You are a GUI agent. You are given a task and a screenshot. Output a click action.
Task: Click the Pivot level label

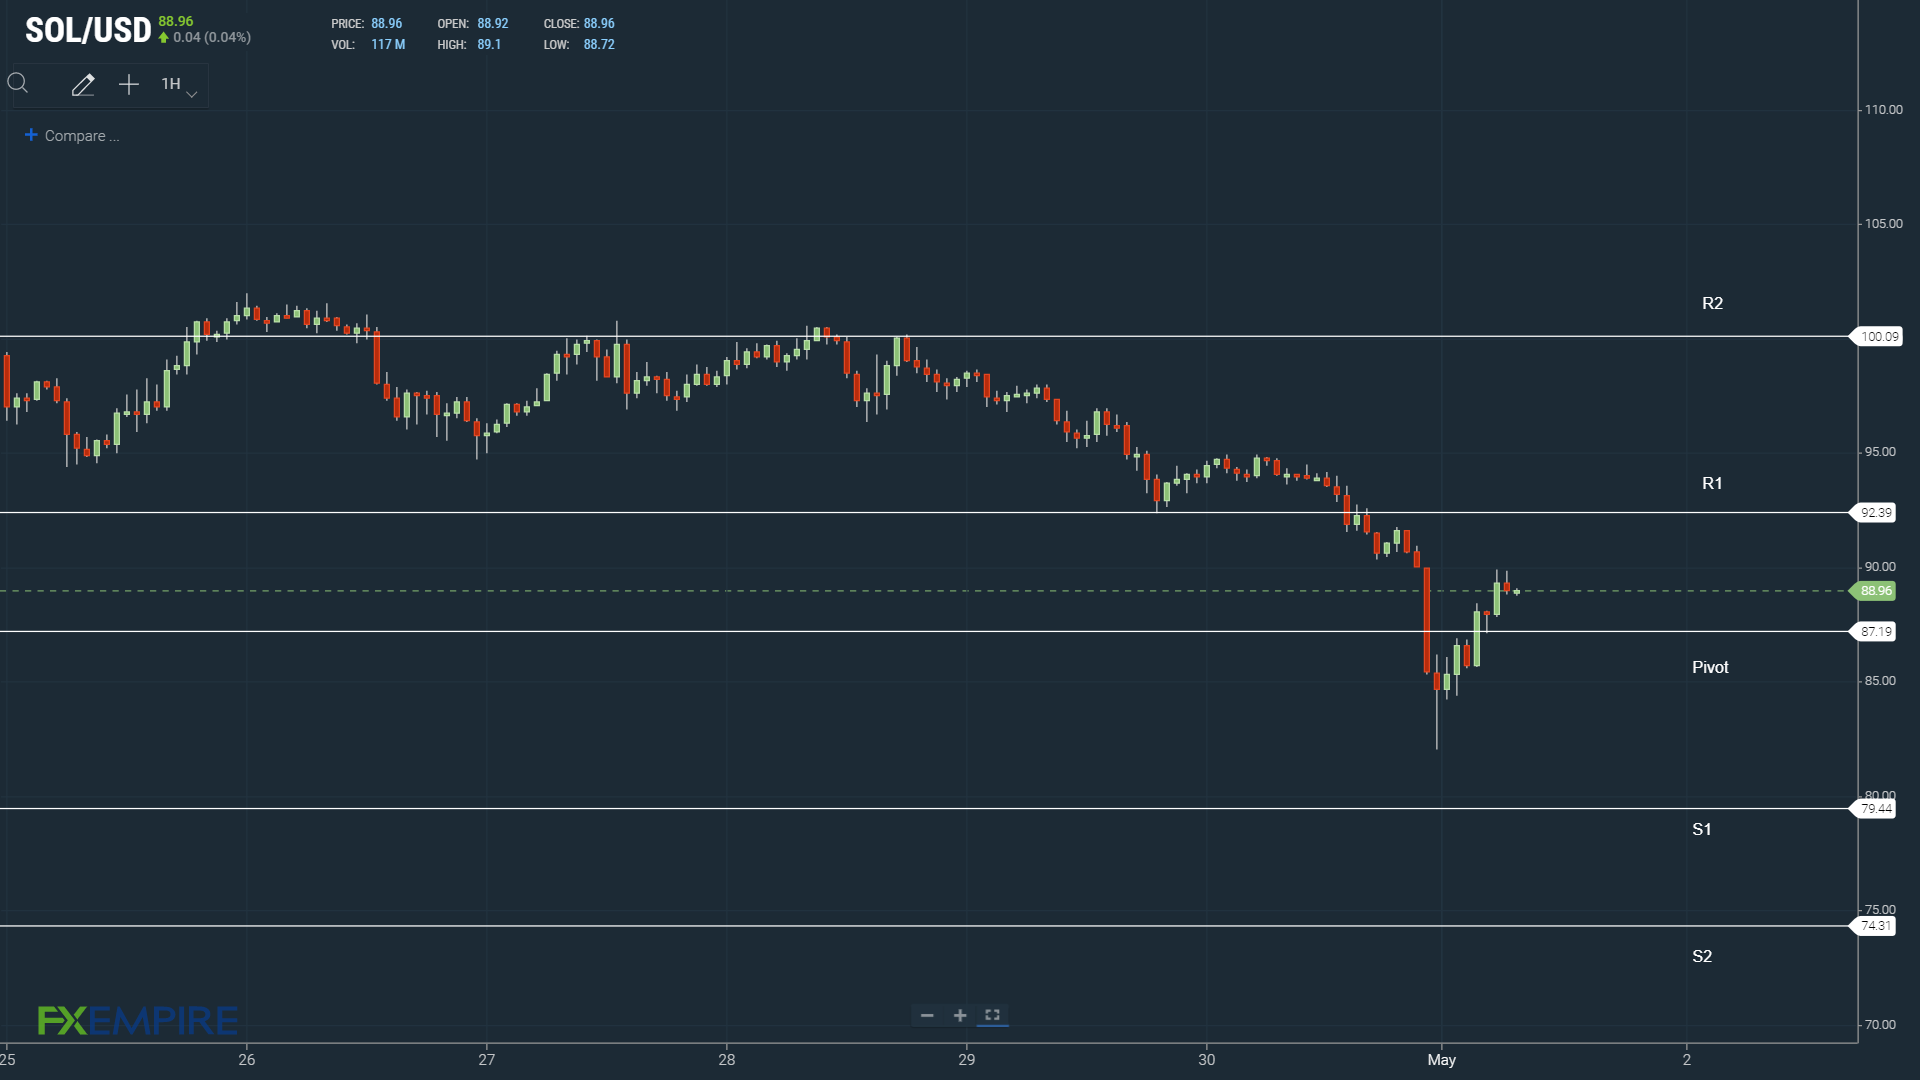[1710, 667]
